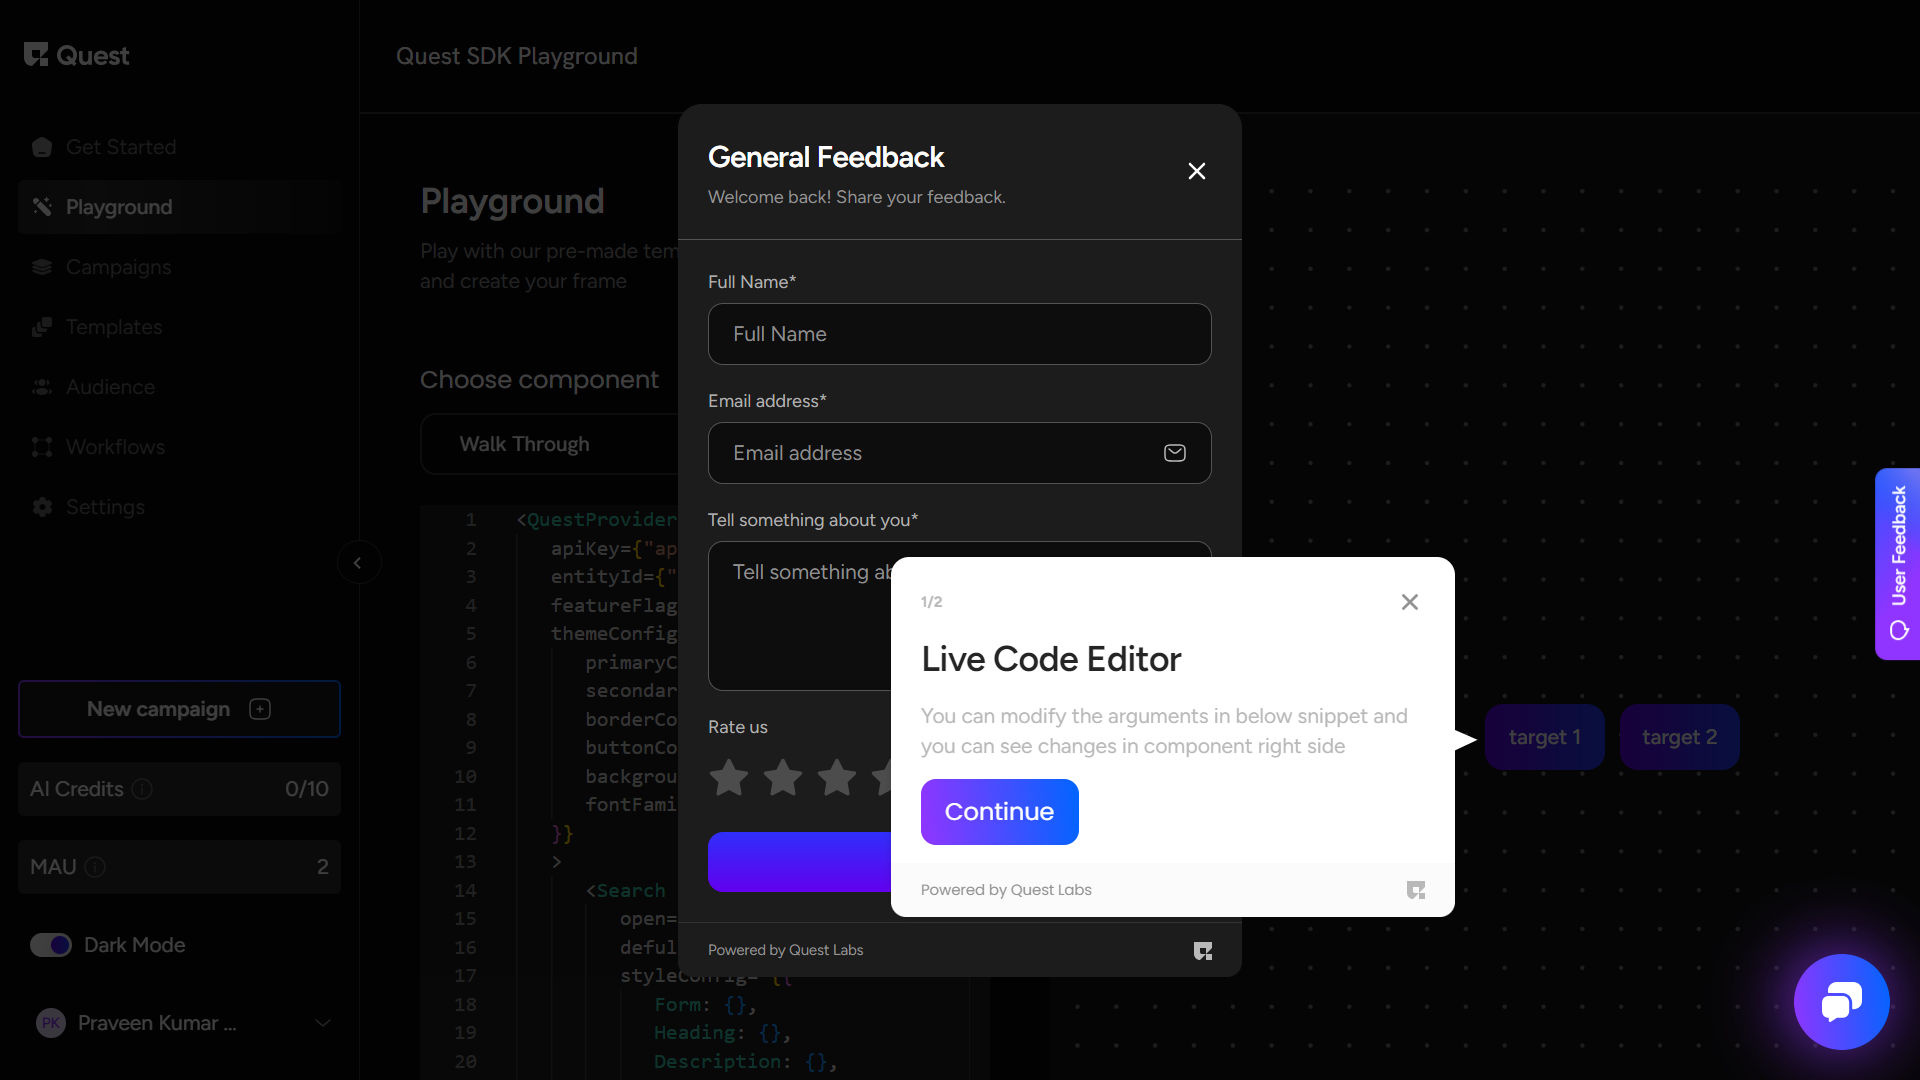Image resolution: width=1920 pixels, height=1080 pixels.
Task: Close the General Feedback dialog
Action: coord(1197,171)
